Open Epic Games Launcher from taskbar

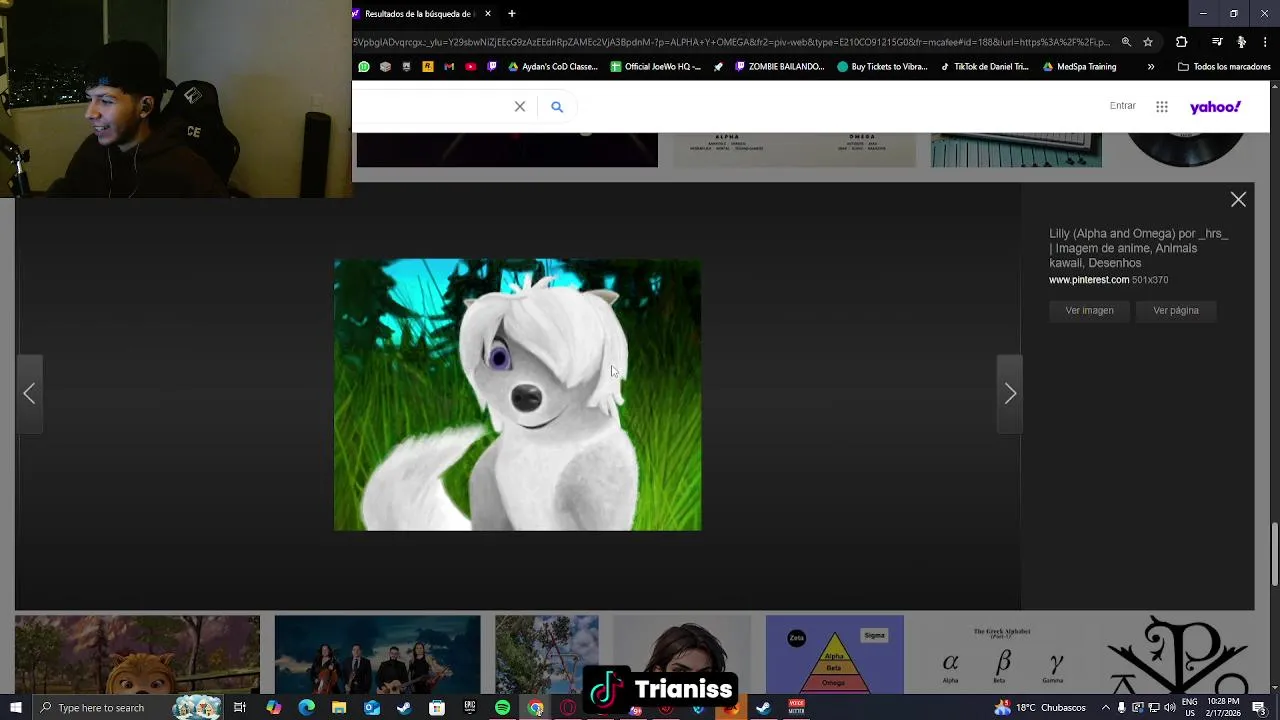tap(470, 708)
